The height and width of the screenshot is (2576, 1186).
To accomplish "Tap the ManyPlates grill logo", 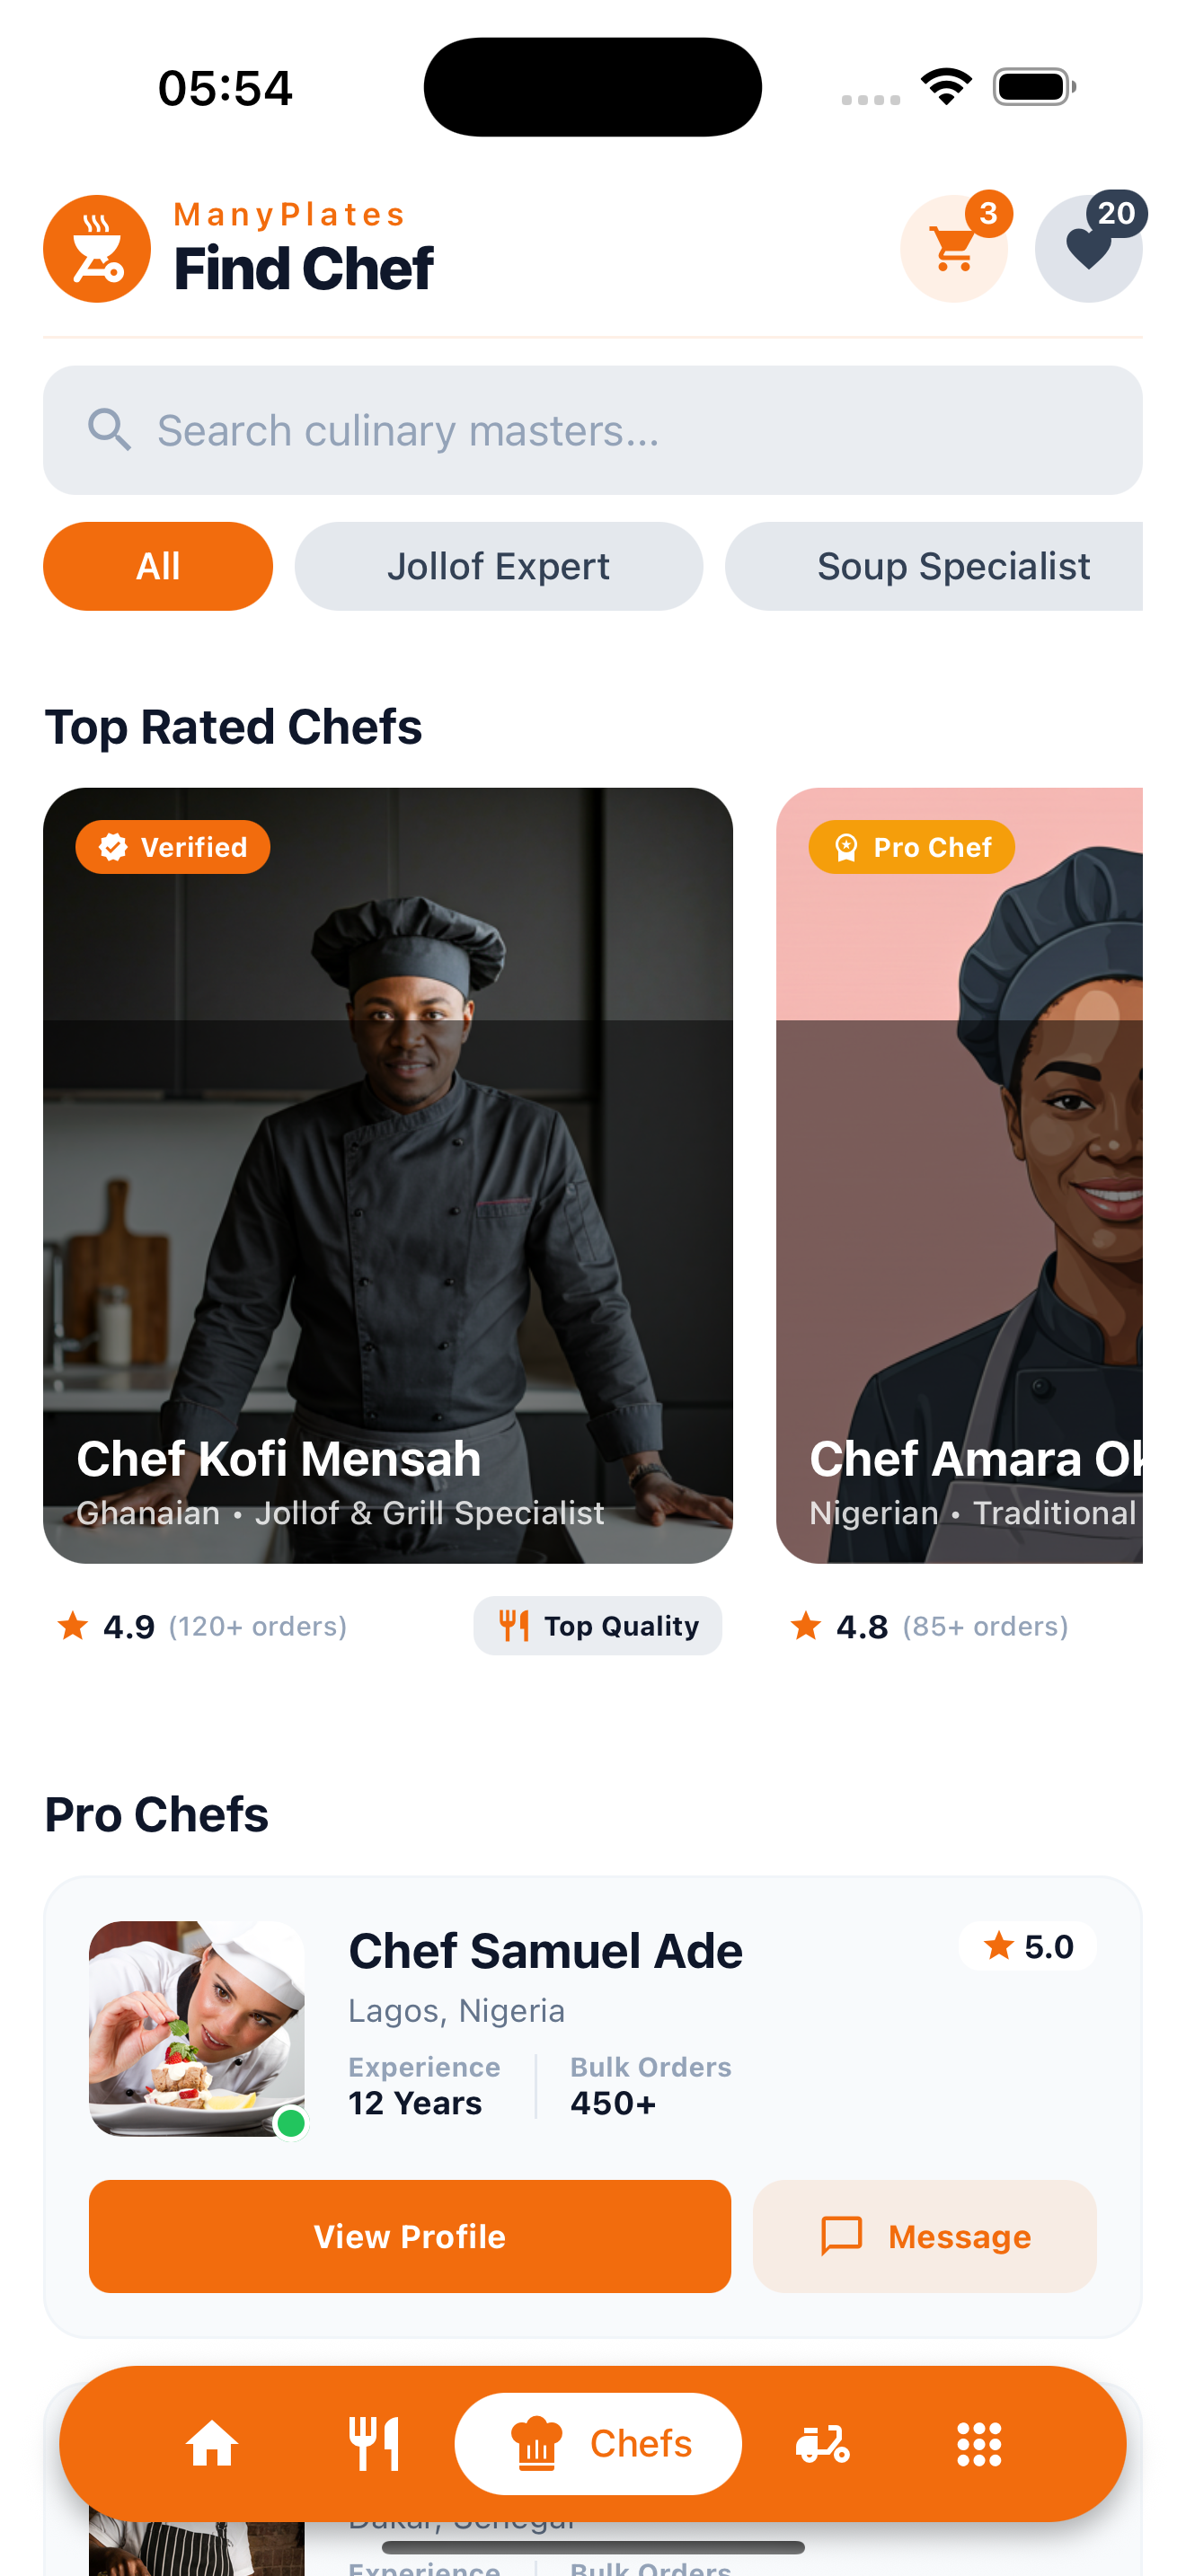I will (x=97, y=249).
